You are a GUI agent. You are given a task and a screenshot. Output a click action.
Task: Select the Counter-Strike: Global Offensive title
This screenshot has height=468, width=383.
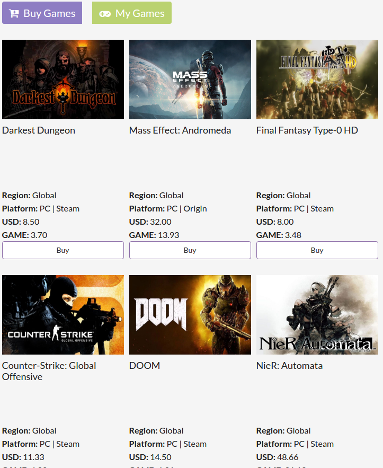click(x=49, y=371)
